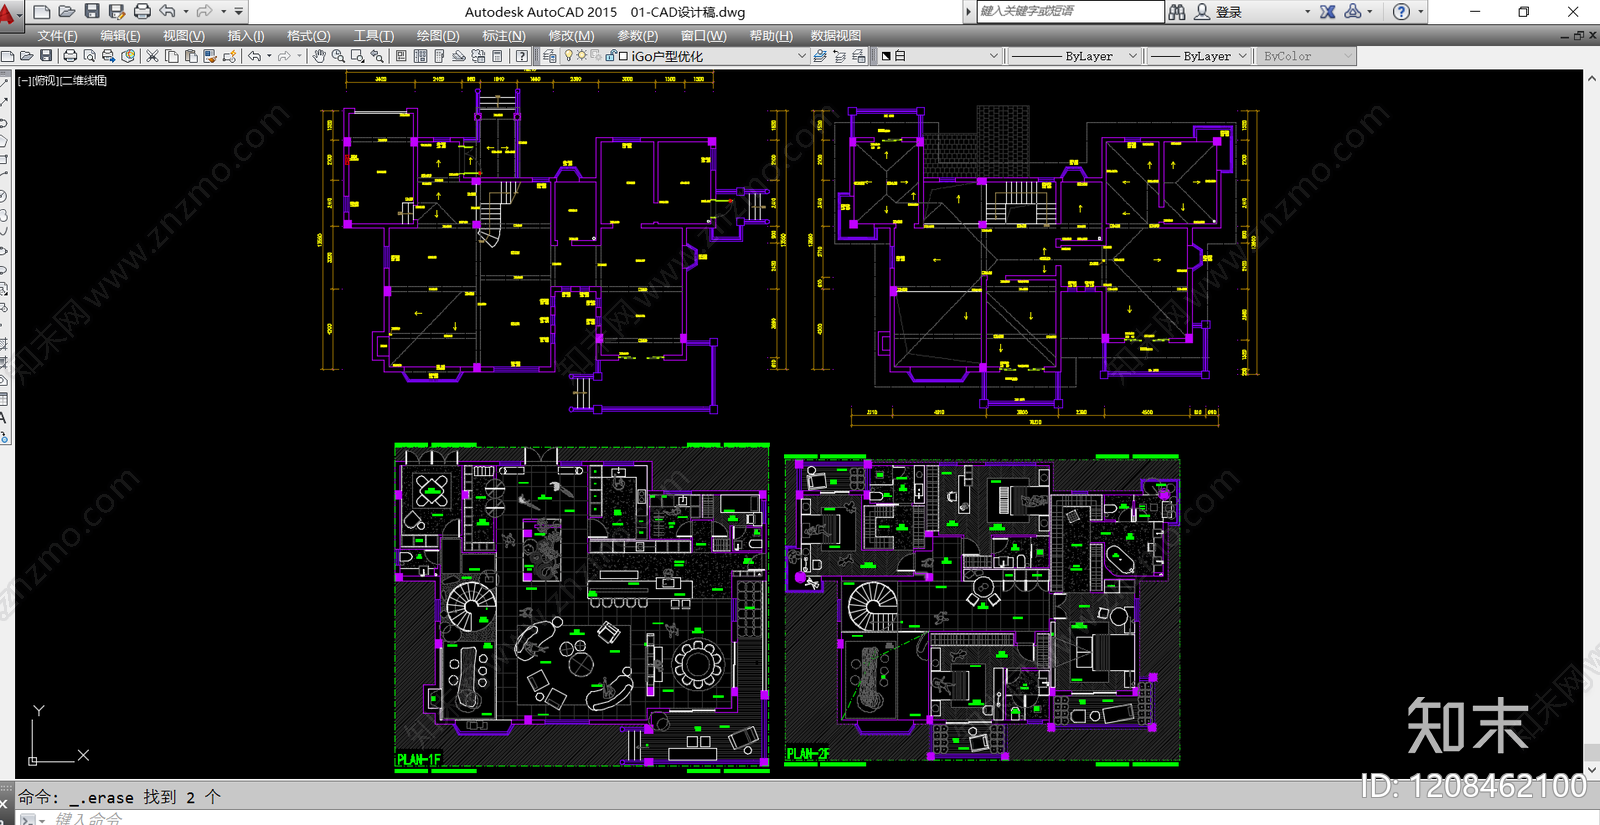Expand the iGo户型优化 layer dropdown
Viewport: 1600px width, 825px height.
pyautogui.click(x=801, y=56)
